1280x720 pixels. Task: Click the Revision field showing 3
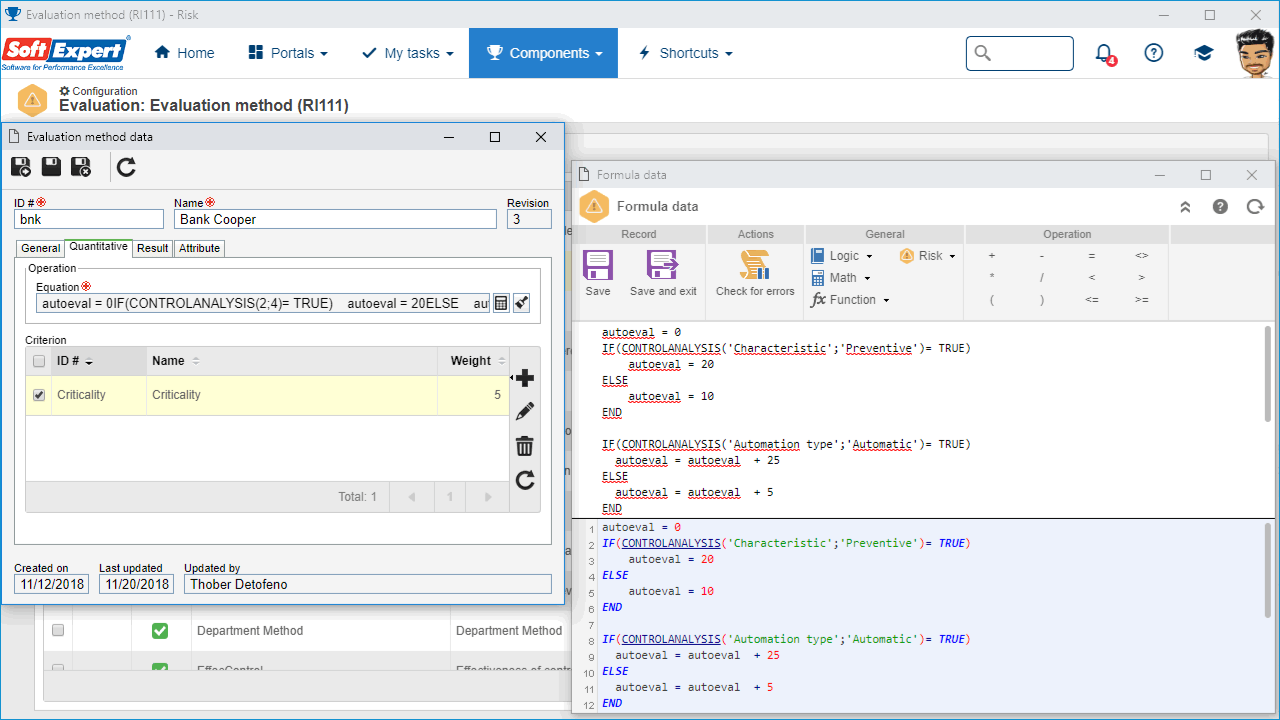coord(529,219)
